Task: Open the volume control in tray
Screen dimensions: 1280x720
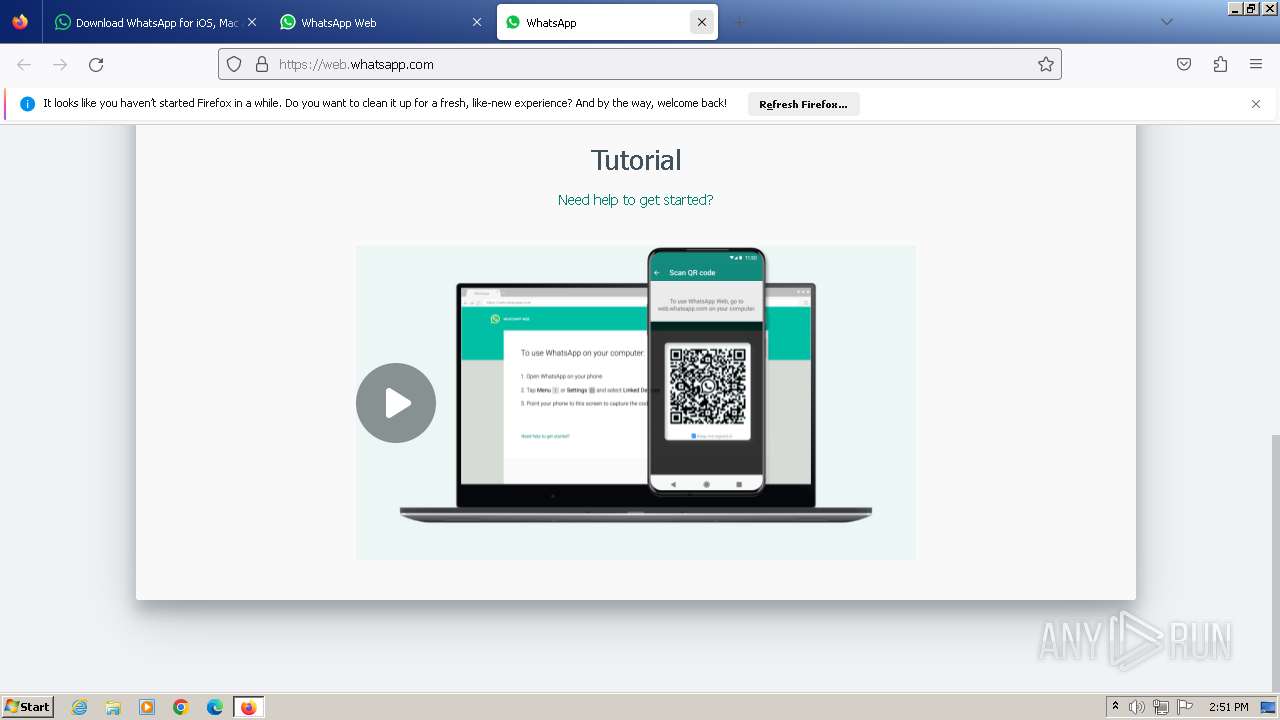Action: pos(1137,707)
